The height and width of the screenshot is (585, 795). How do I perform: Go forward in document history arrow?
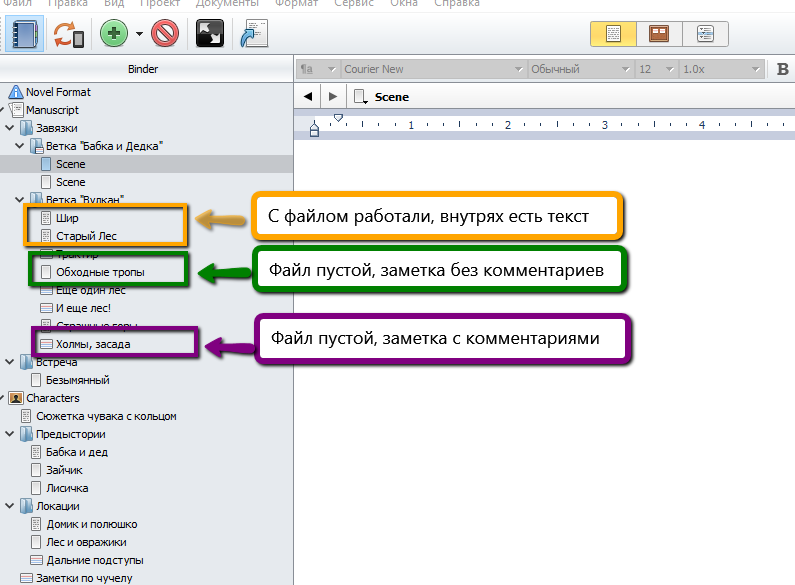333,97
